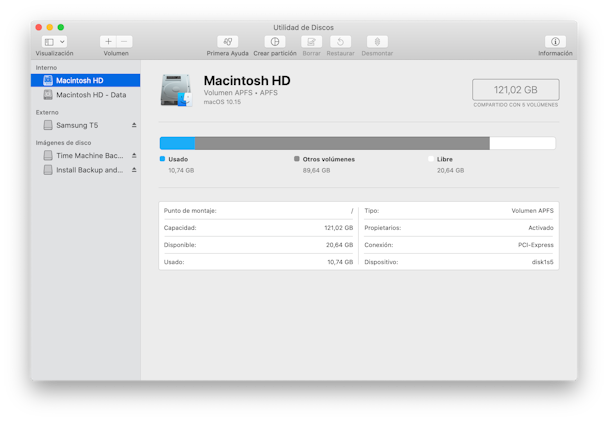Open the Visualización sidebar view icon
The height and width of the screenshot is (421, 608).
pyautogui.click(x=49, y=41)
